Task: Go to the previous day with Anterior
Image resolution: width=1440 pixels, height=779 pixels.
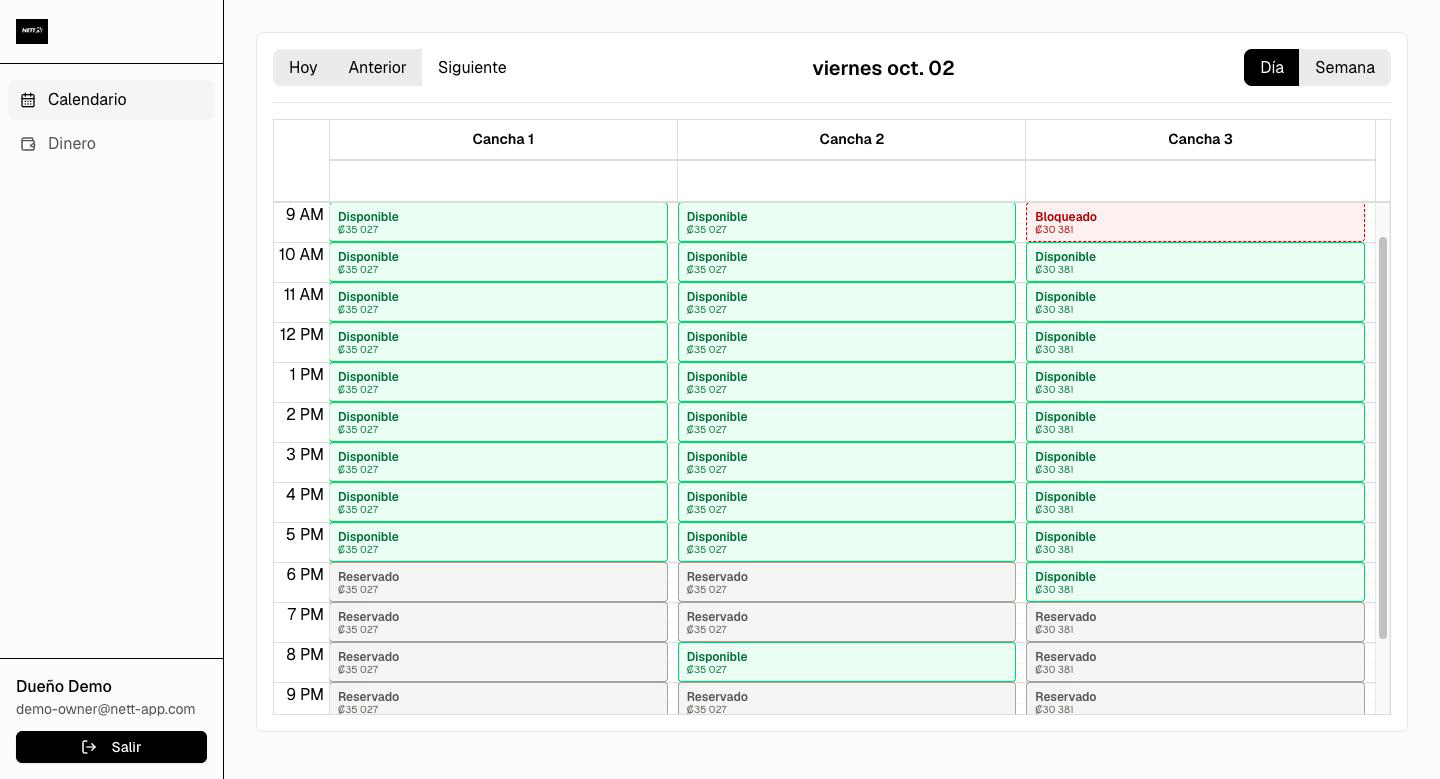Action: click(377, 68)
